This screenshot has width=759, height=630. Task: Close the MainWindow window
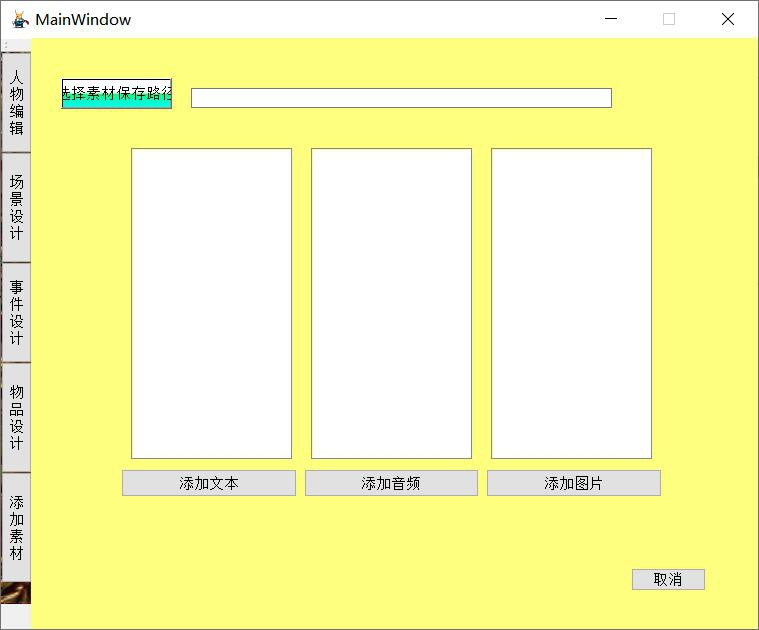[728, 19]
